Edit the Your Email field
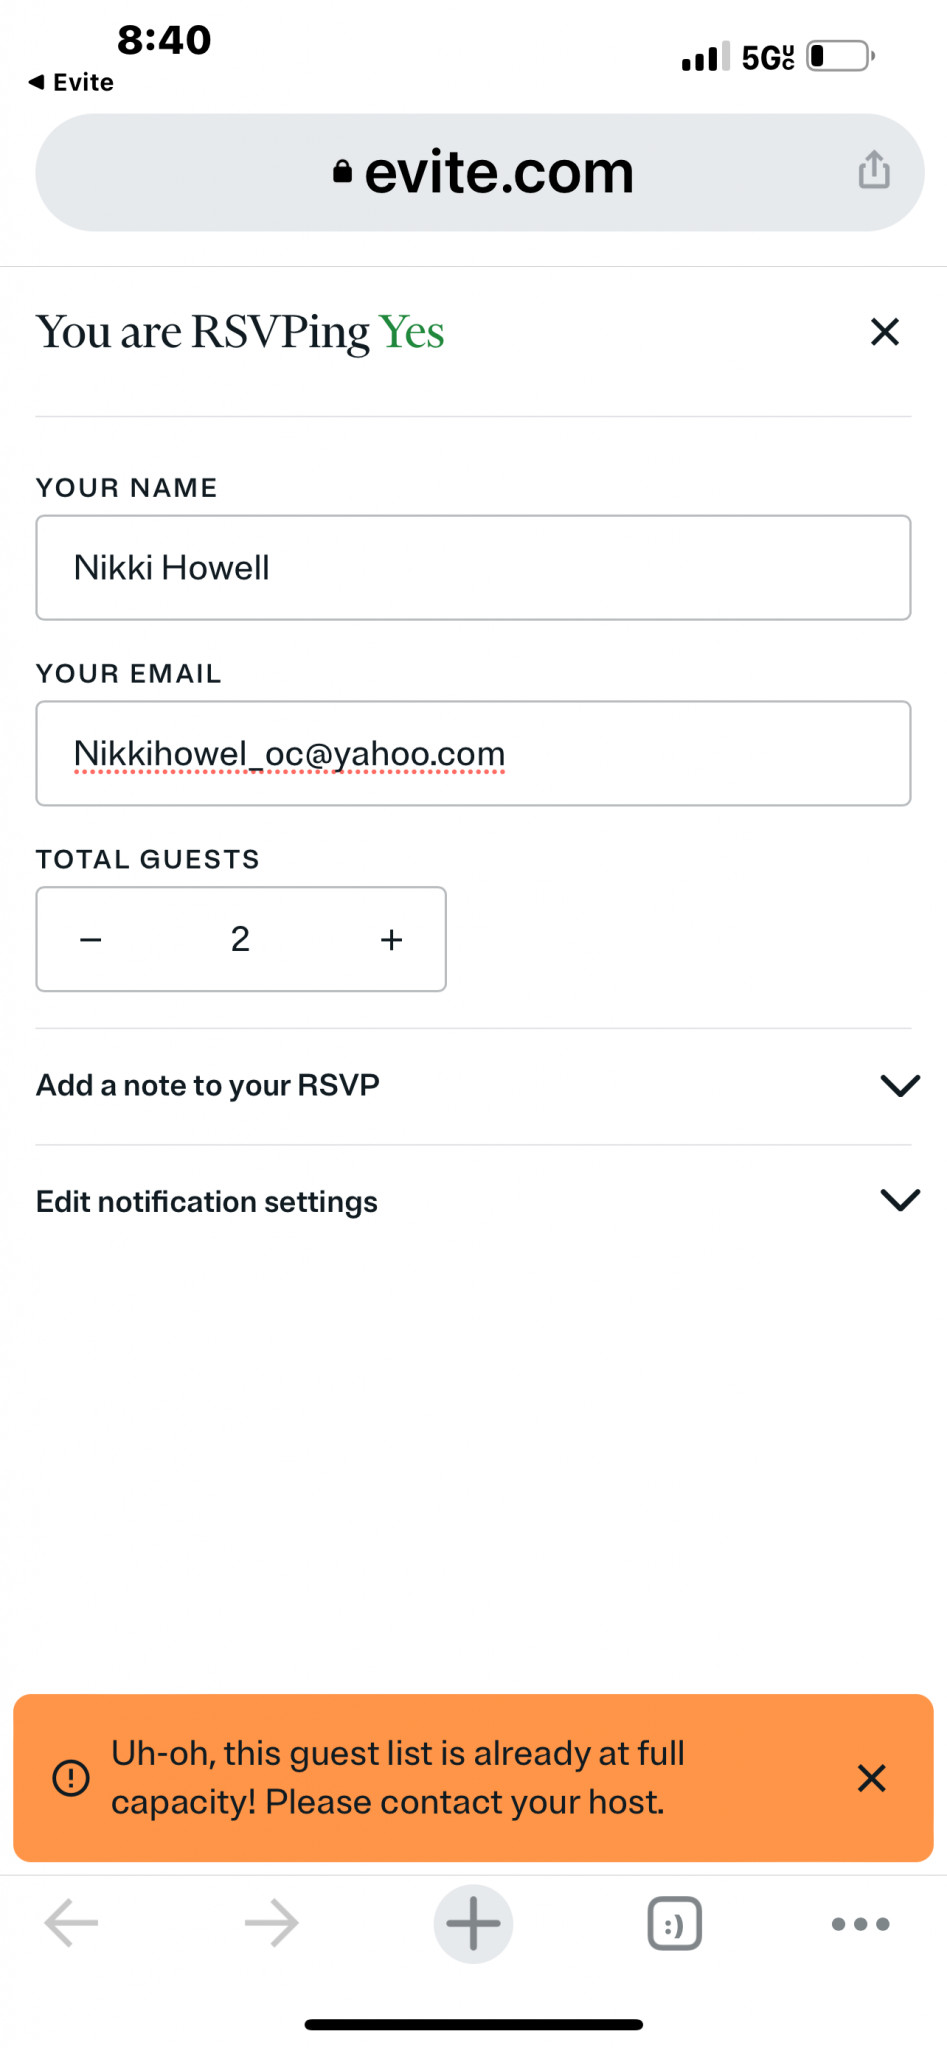Viewport: 947px width, 2048px height. (473, 754)
